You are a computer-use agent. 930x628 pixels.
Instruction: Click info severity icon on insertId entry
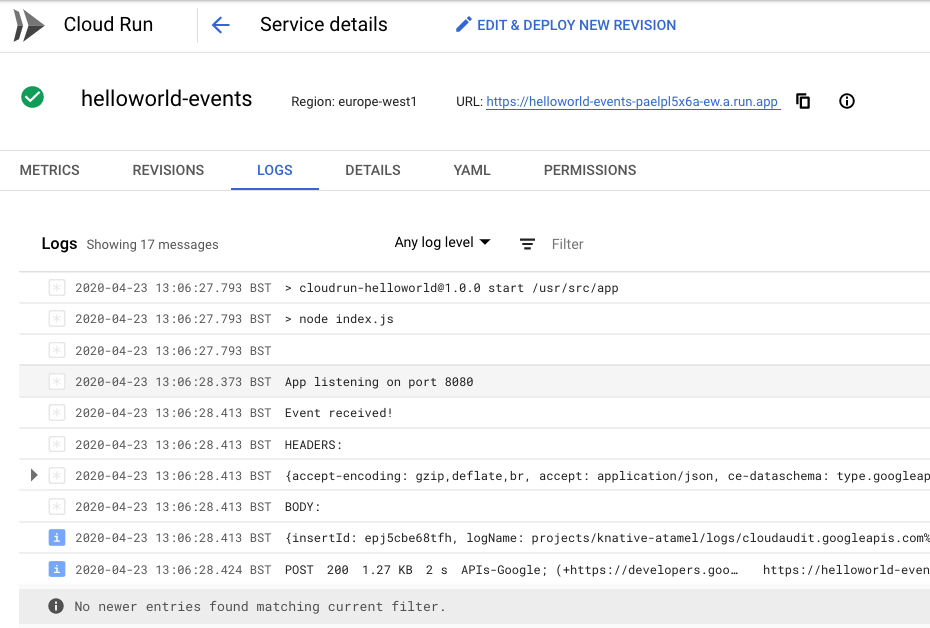[x=57, y=538]
